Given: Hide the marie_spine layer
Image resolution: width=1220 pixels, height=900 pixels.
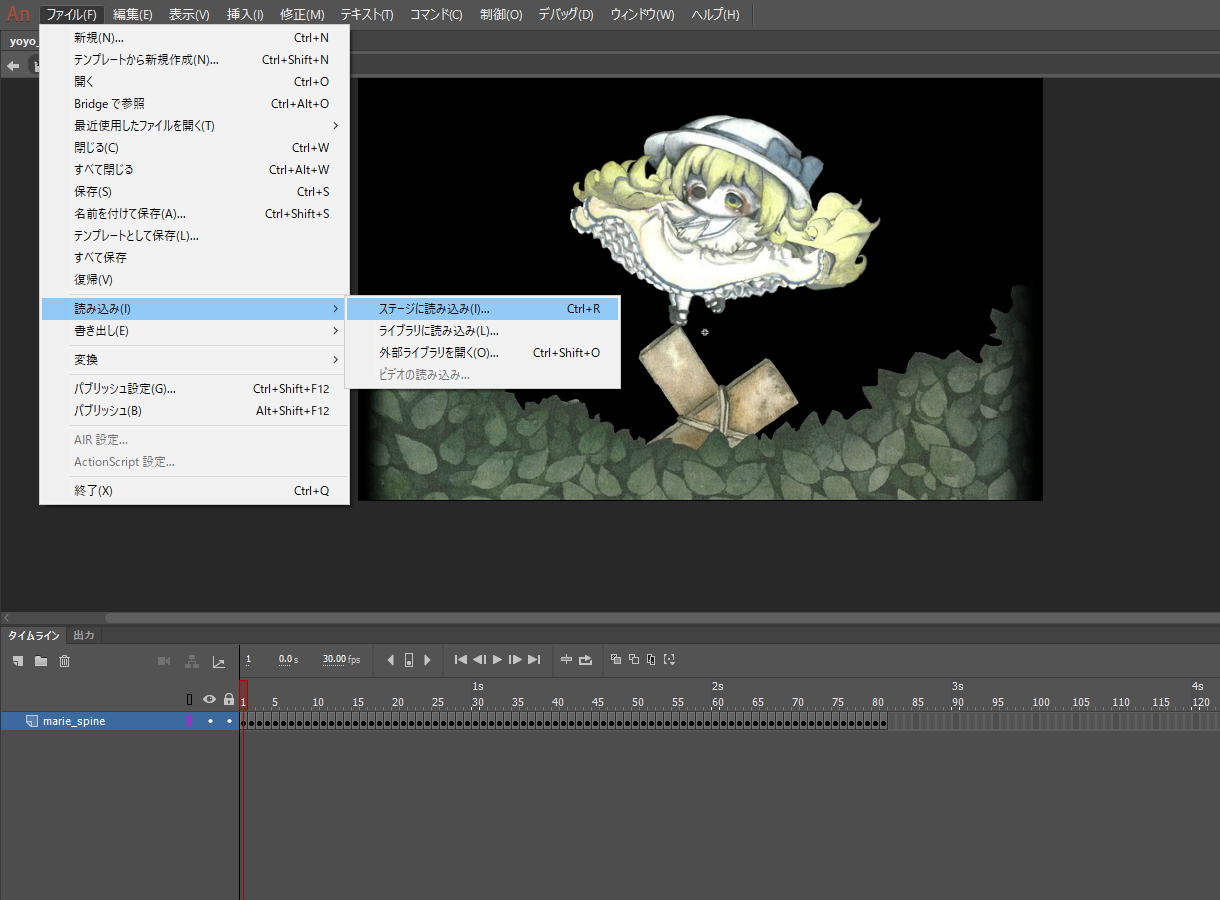Looking at the screenshot, I should tap(210, 721).
